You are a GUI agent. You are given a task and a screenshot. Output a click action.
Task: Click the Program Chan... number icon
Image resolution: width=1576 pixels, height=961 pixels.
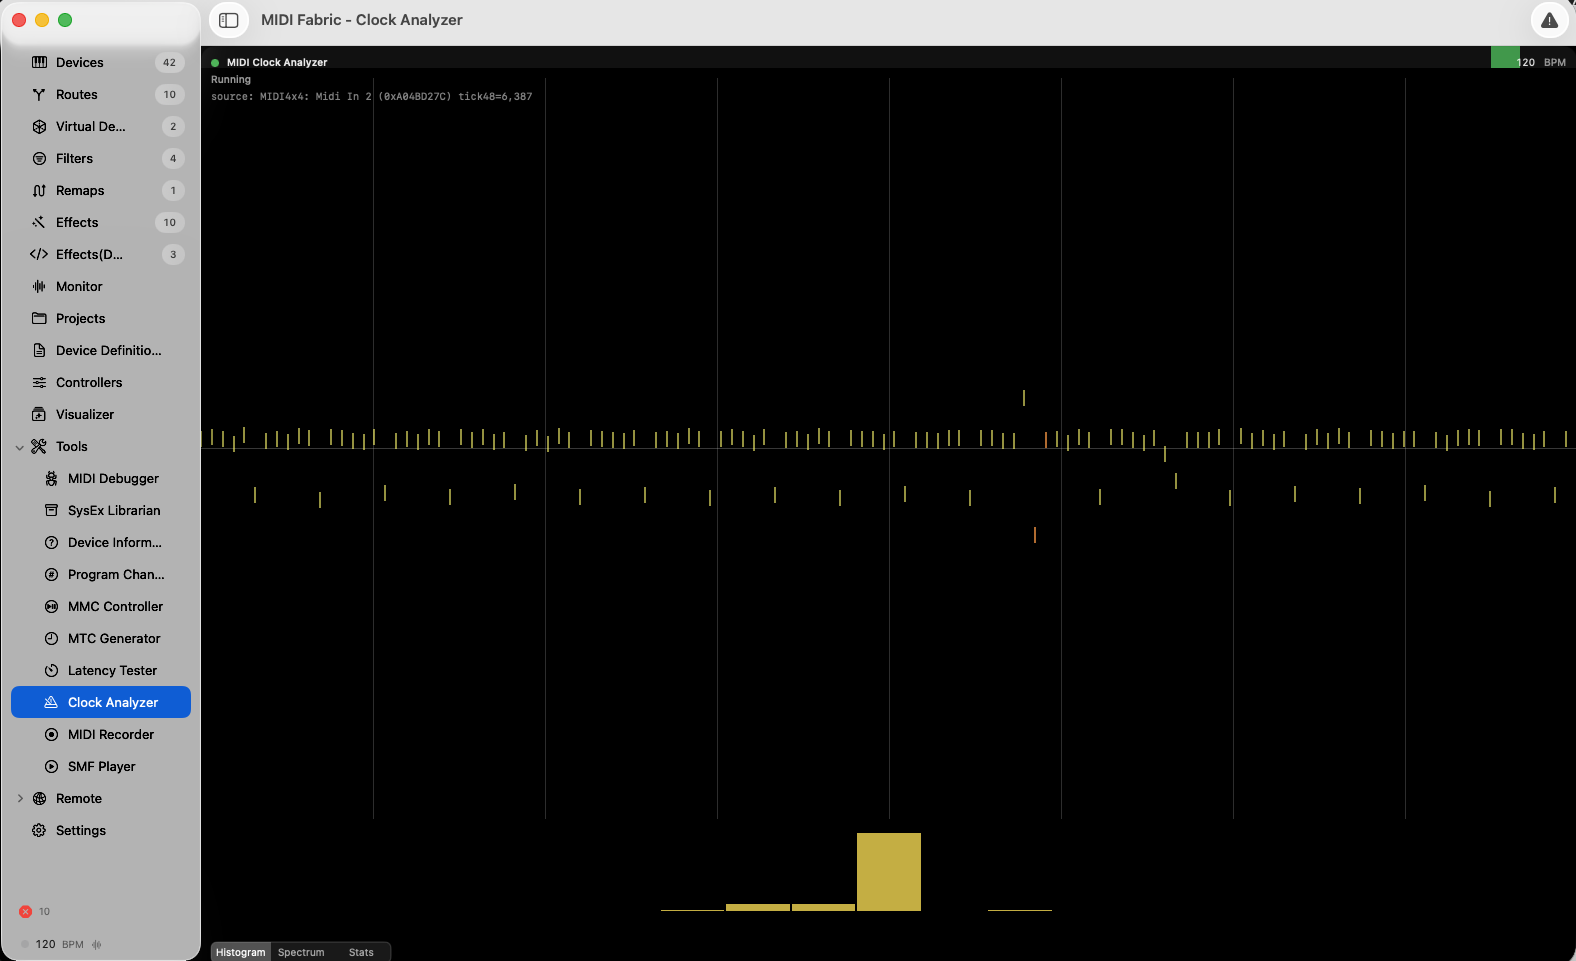pos(51,574)
